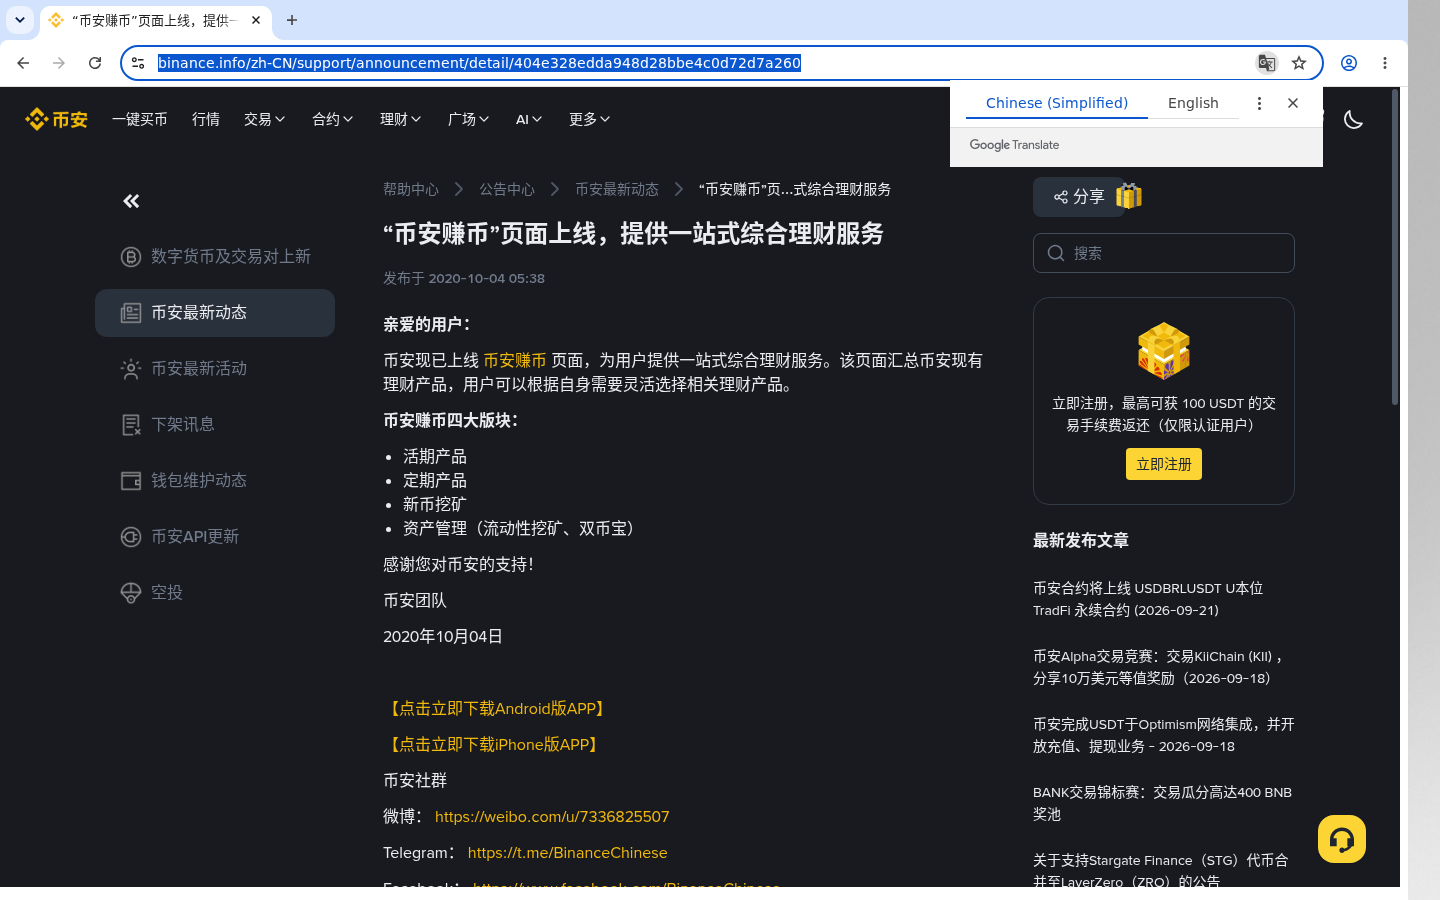Close the 币安赚币 browser tab
Viewport: 1440px width, 900px height.
(256, 20)
